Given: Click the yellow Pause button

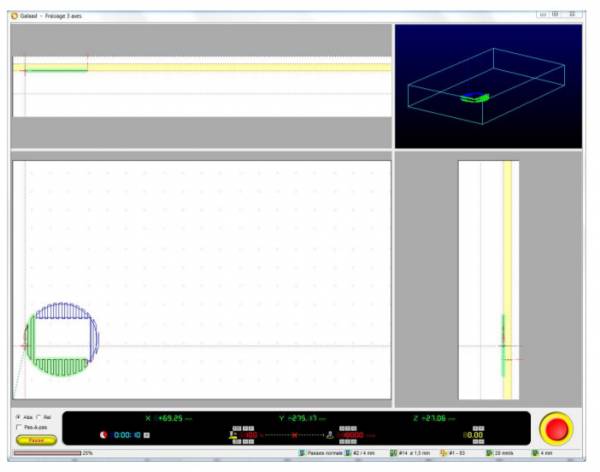Looking at the screenshot, I should pos(35,440).
